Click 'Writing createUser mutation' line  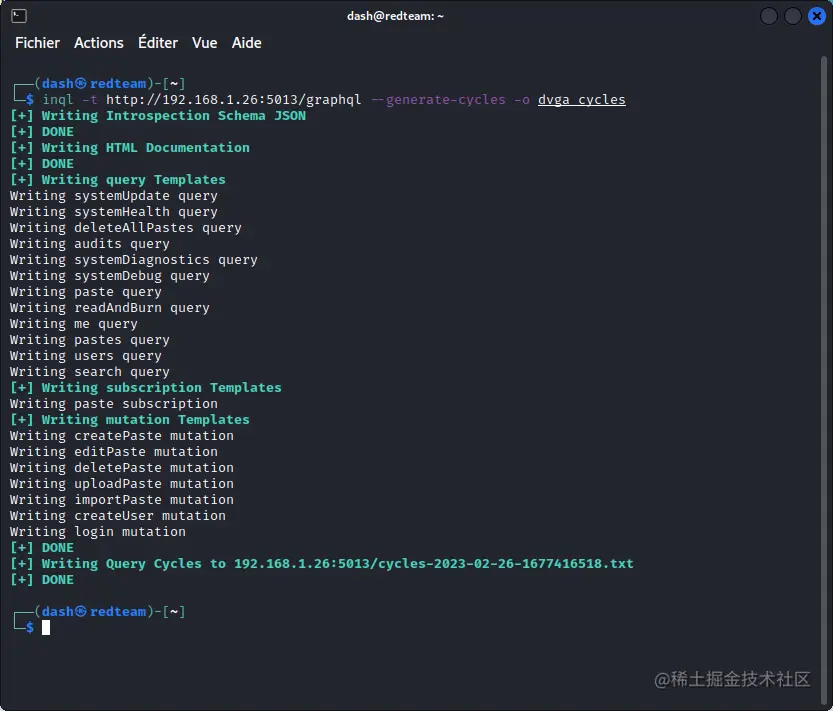pyautogui.click(x=118, y=515)
